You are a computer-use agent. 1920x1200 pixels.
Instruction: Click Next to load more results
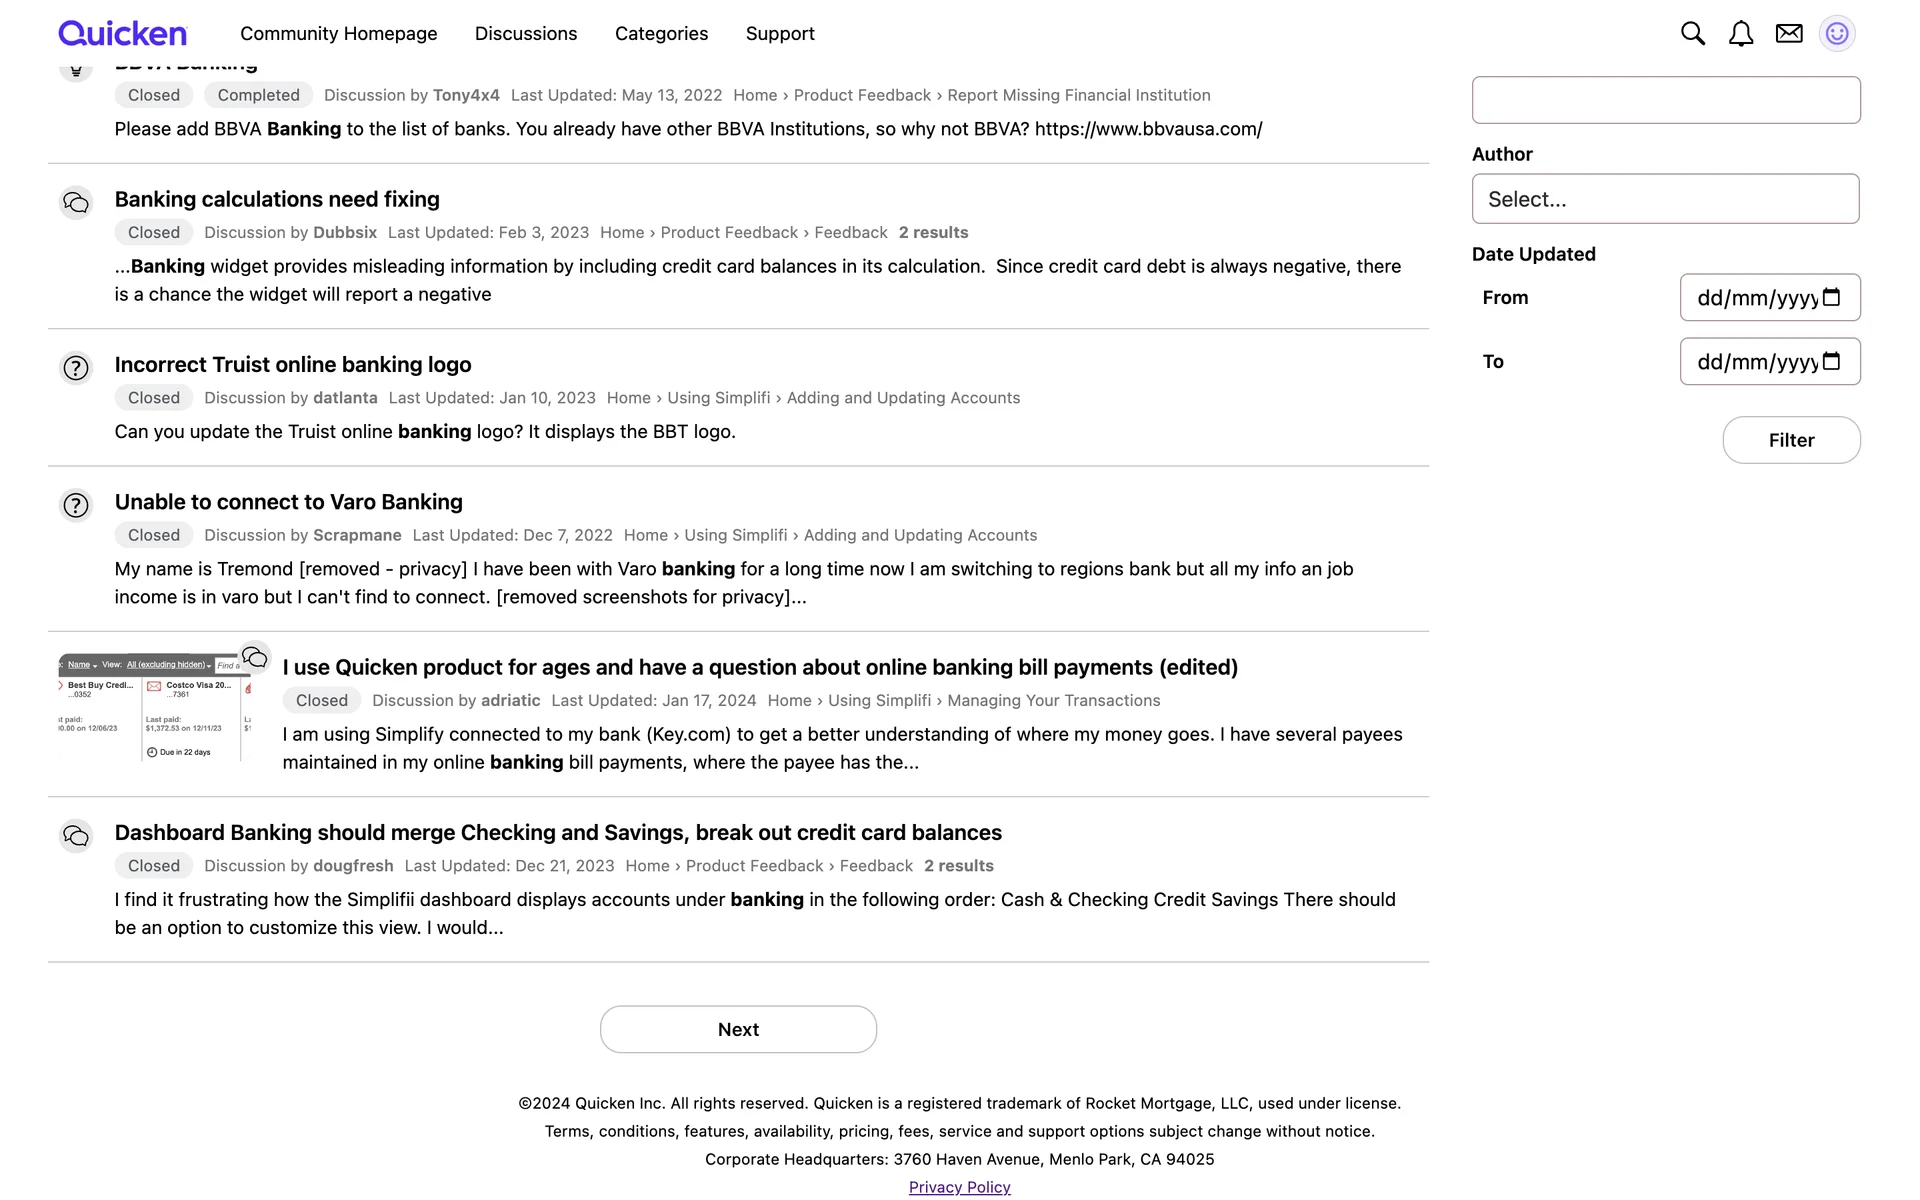[x=738, y=1029]
